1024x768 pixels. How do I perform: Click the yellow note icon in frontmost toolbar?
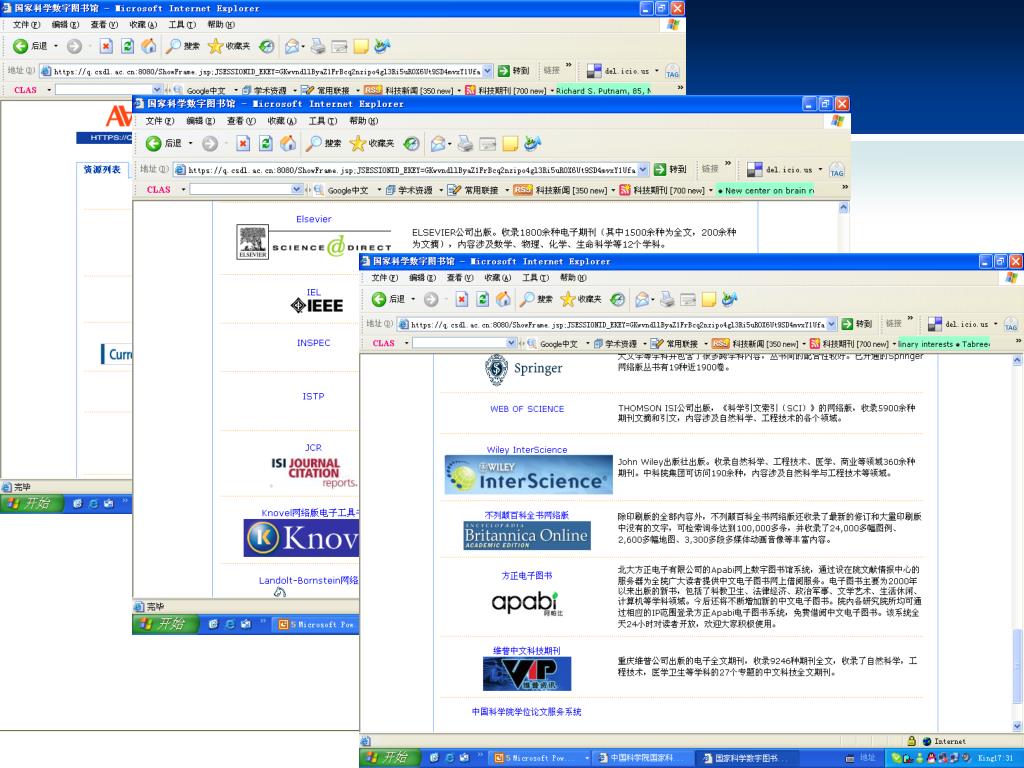pyautogui.click(x=709, y=299)
